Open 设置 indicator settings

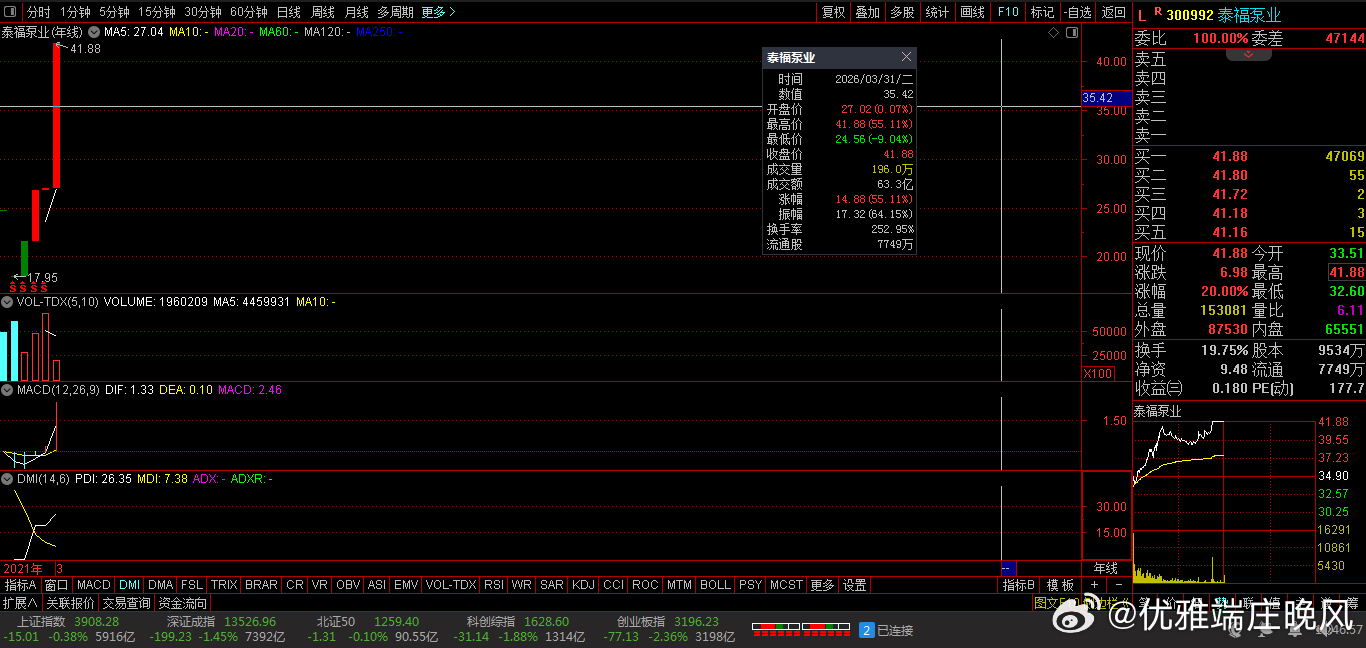(854, 585)
